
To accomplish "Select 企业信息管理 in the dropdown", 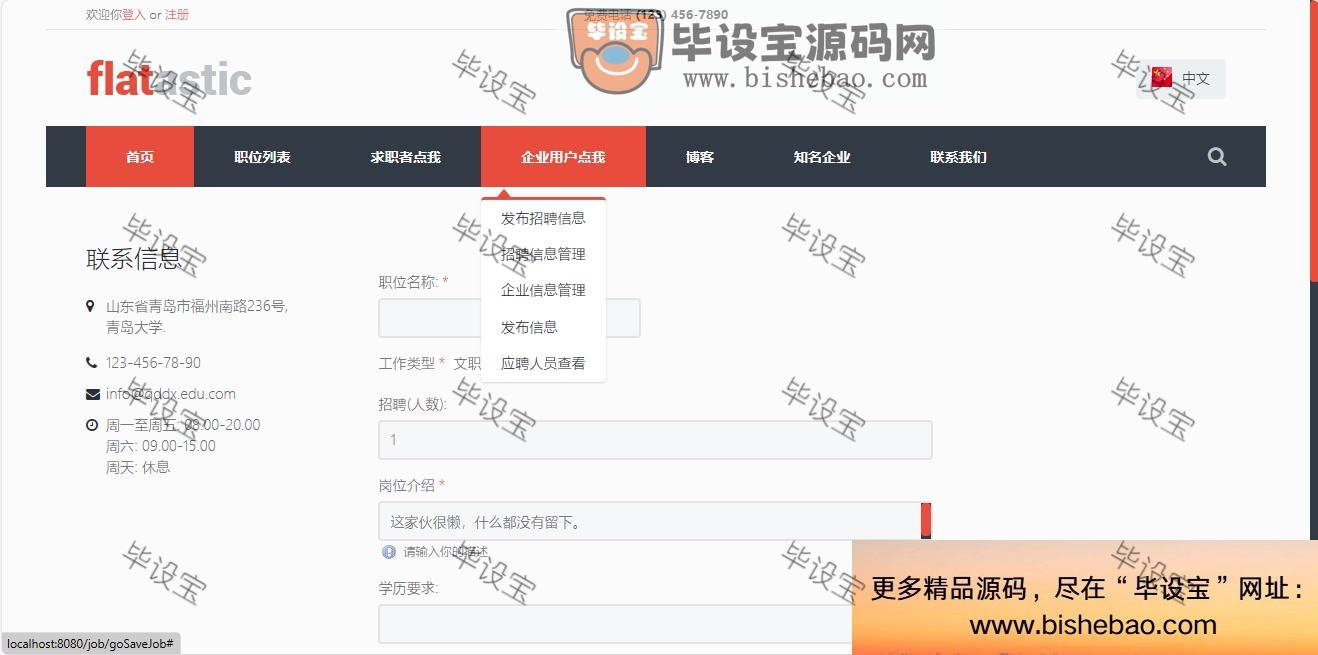I will (543, 290).
